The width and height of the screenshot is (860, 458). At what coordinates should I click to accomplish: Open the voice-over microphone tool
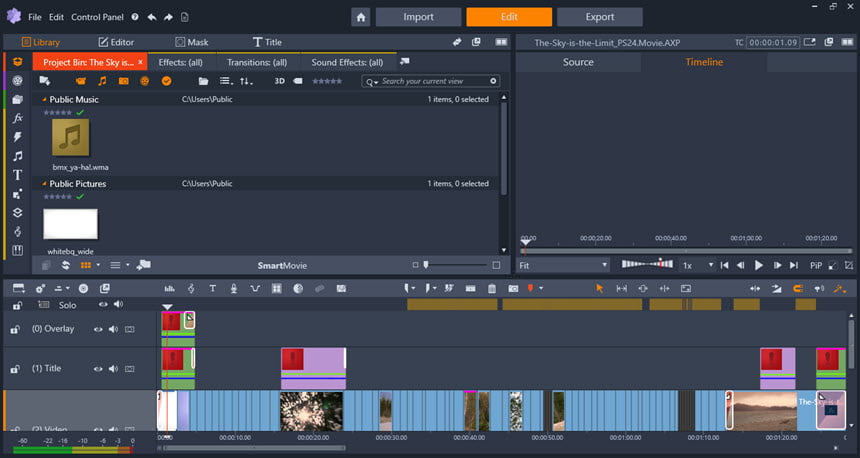click(234, 289)
